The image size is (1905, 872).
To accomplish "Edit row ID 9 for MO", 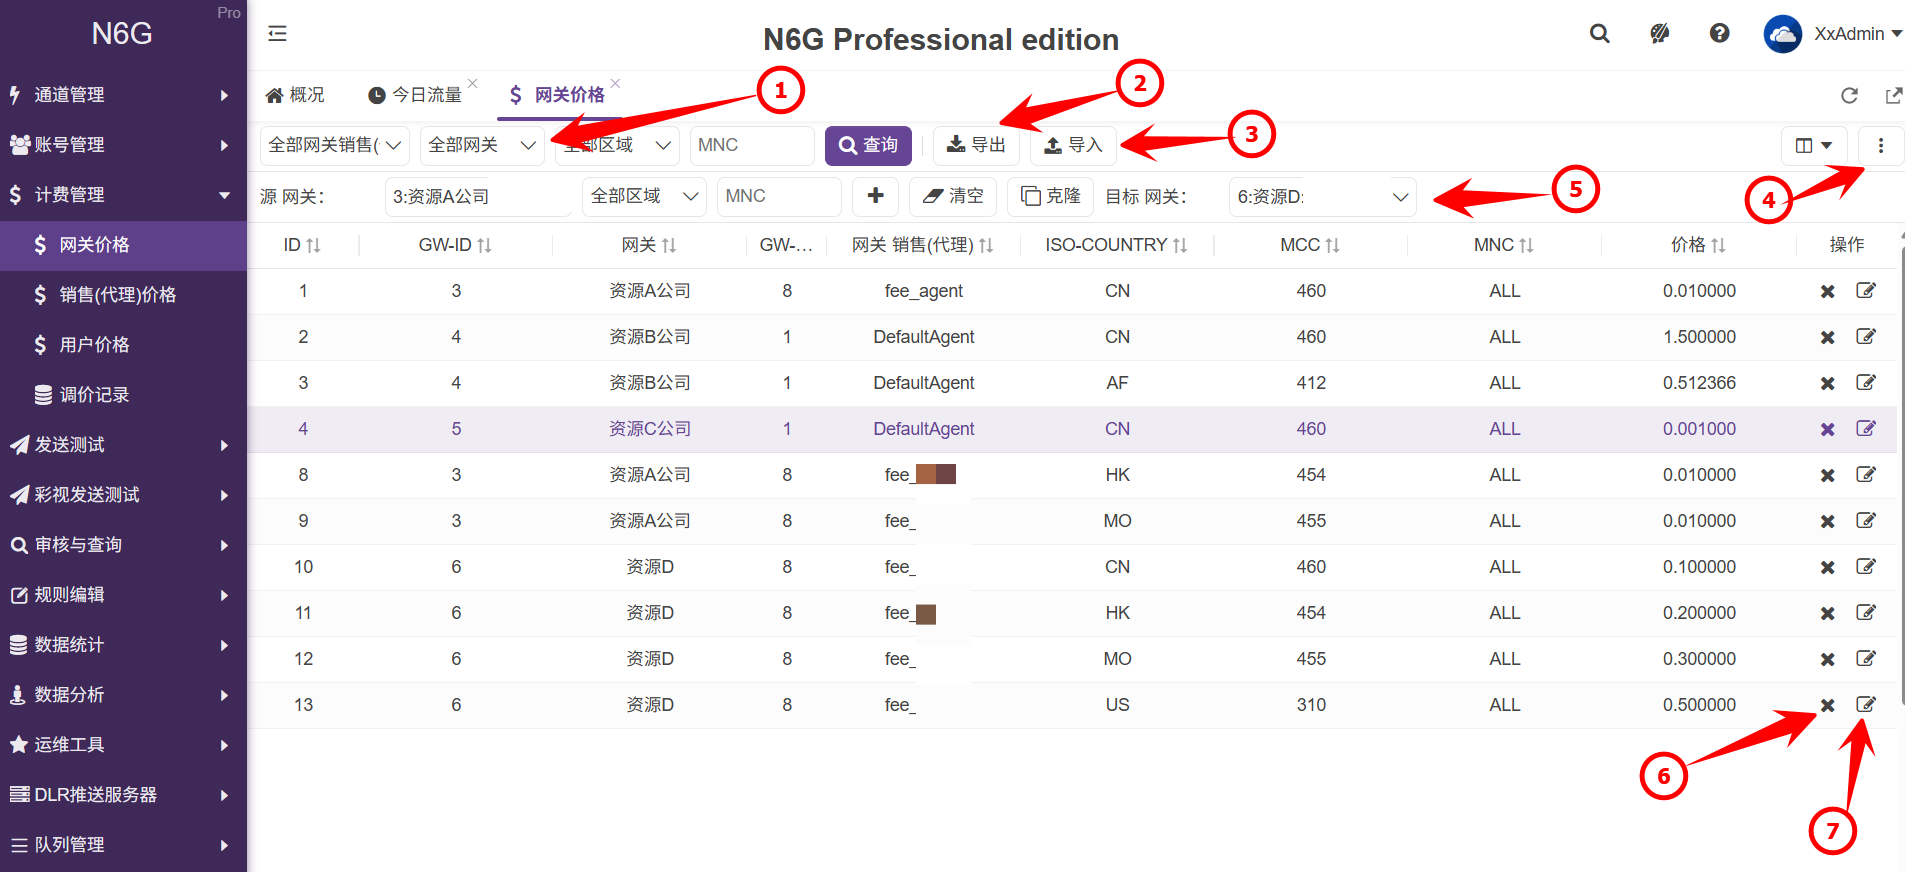I will (1866, 520).
